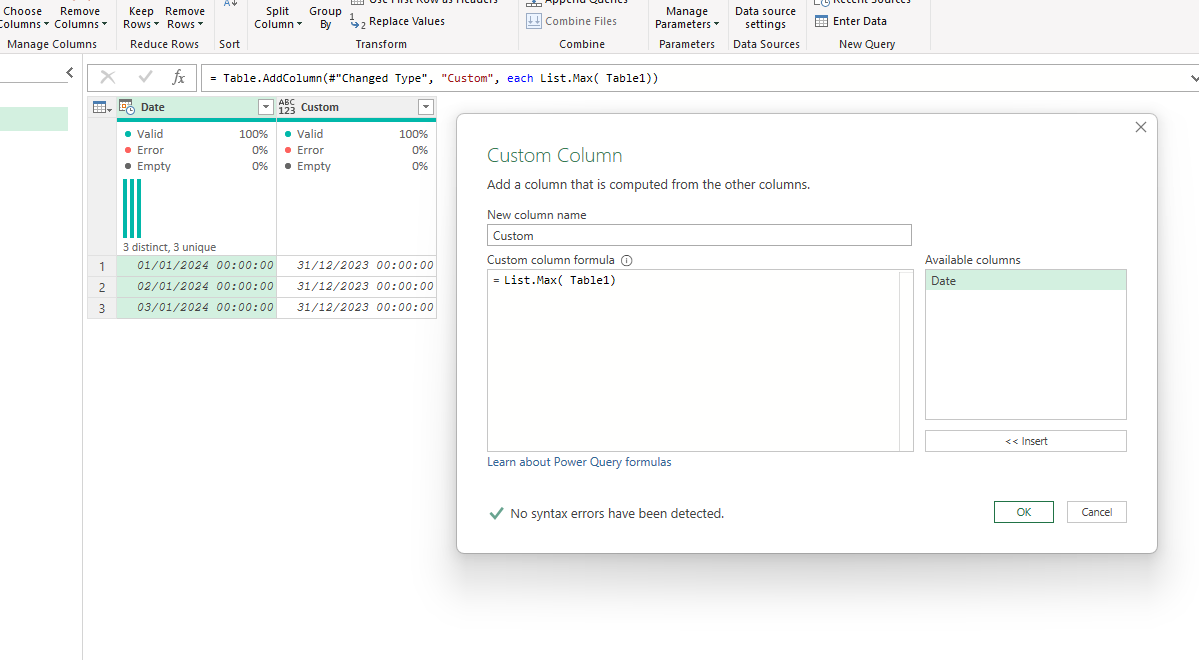The height and width of the screenshot is (660, 1199).
Task: Open the Keep Rows dropdown
Action: click(141, 18)
